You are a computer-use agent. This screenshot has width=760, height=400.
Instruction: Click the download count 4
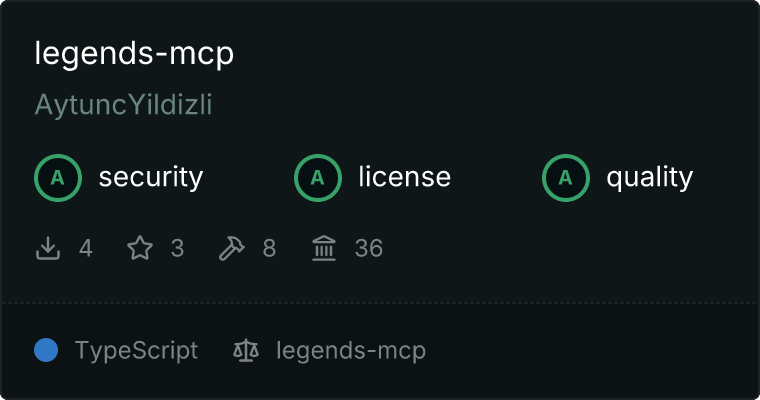[86, 248]
